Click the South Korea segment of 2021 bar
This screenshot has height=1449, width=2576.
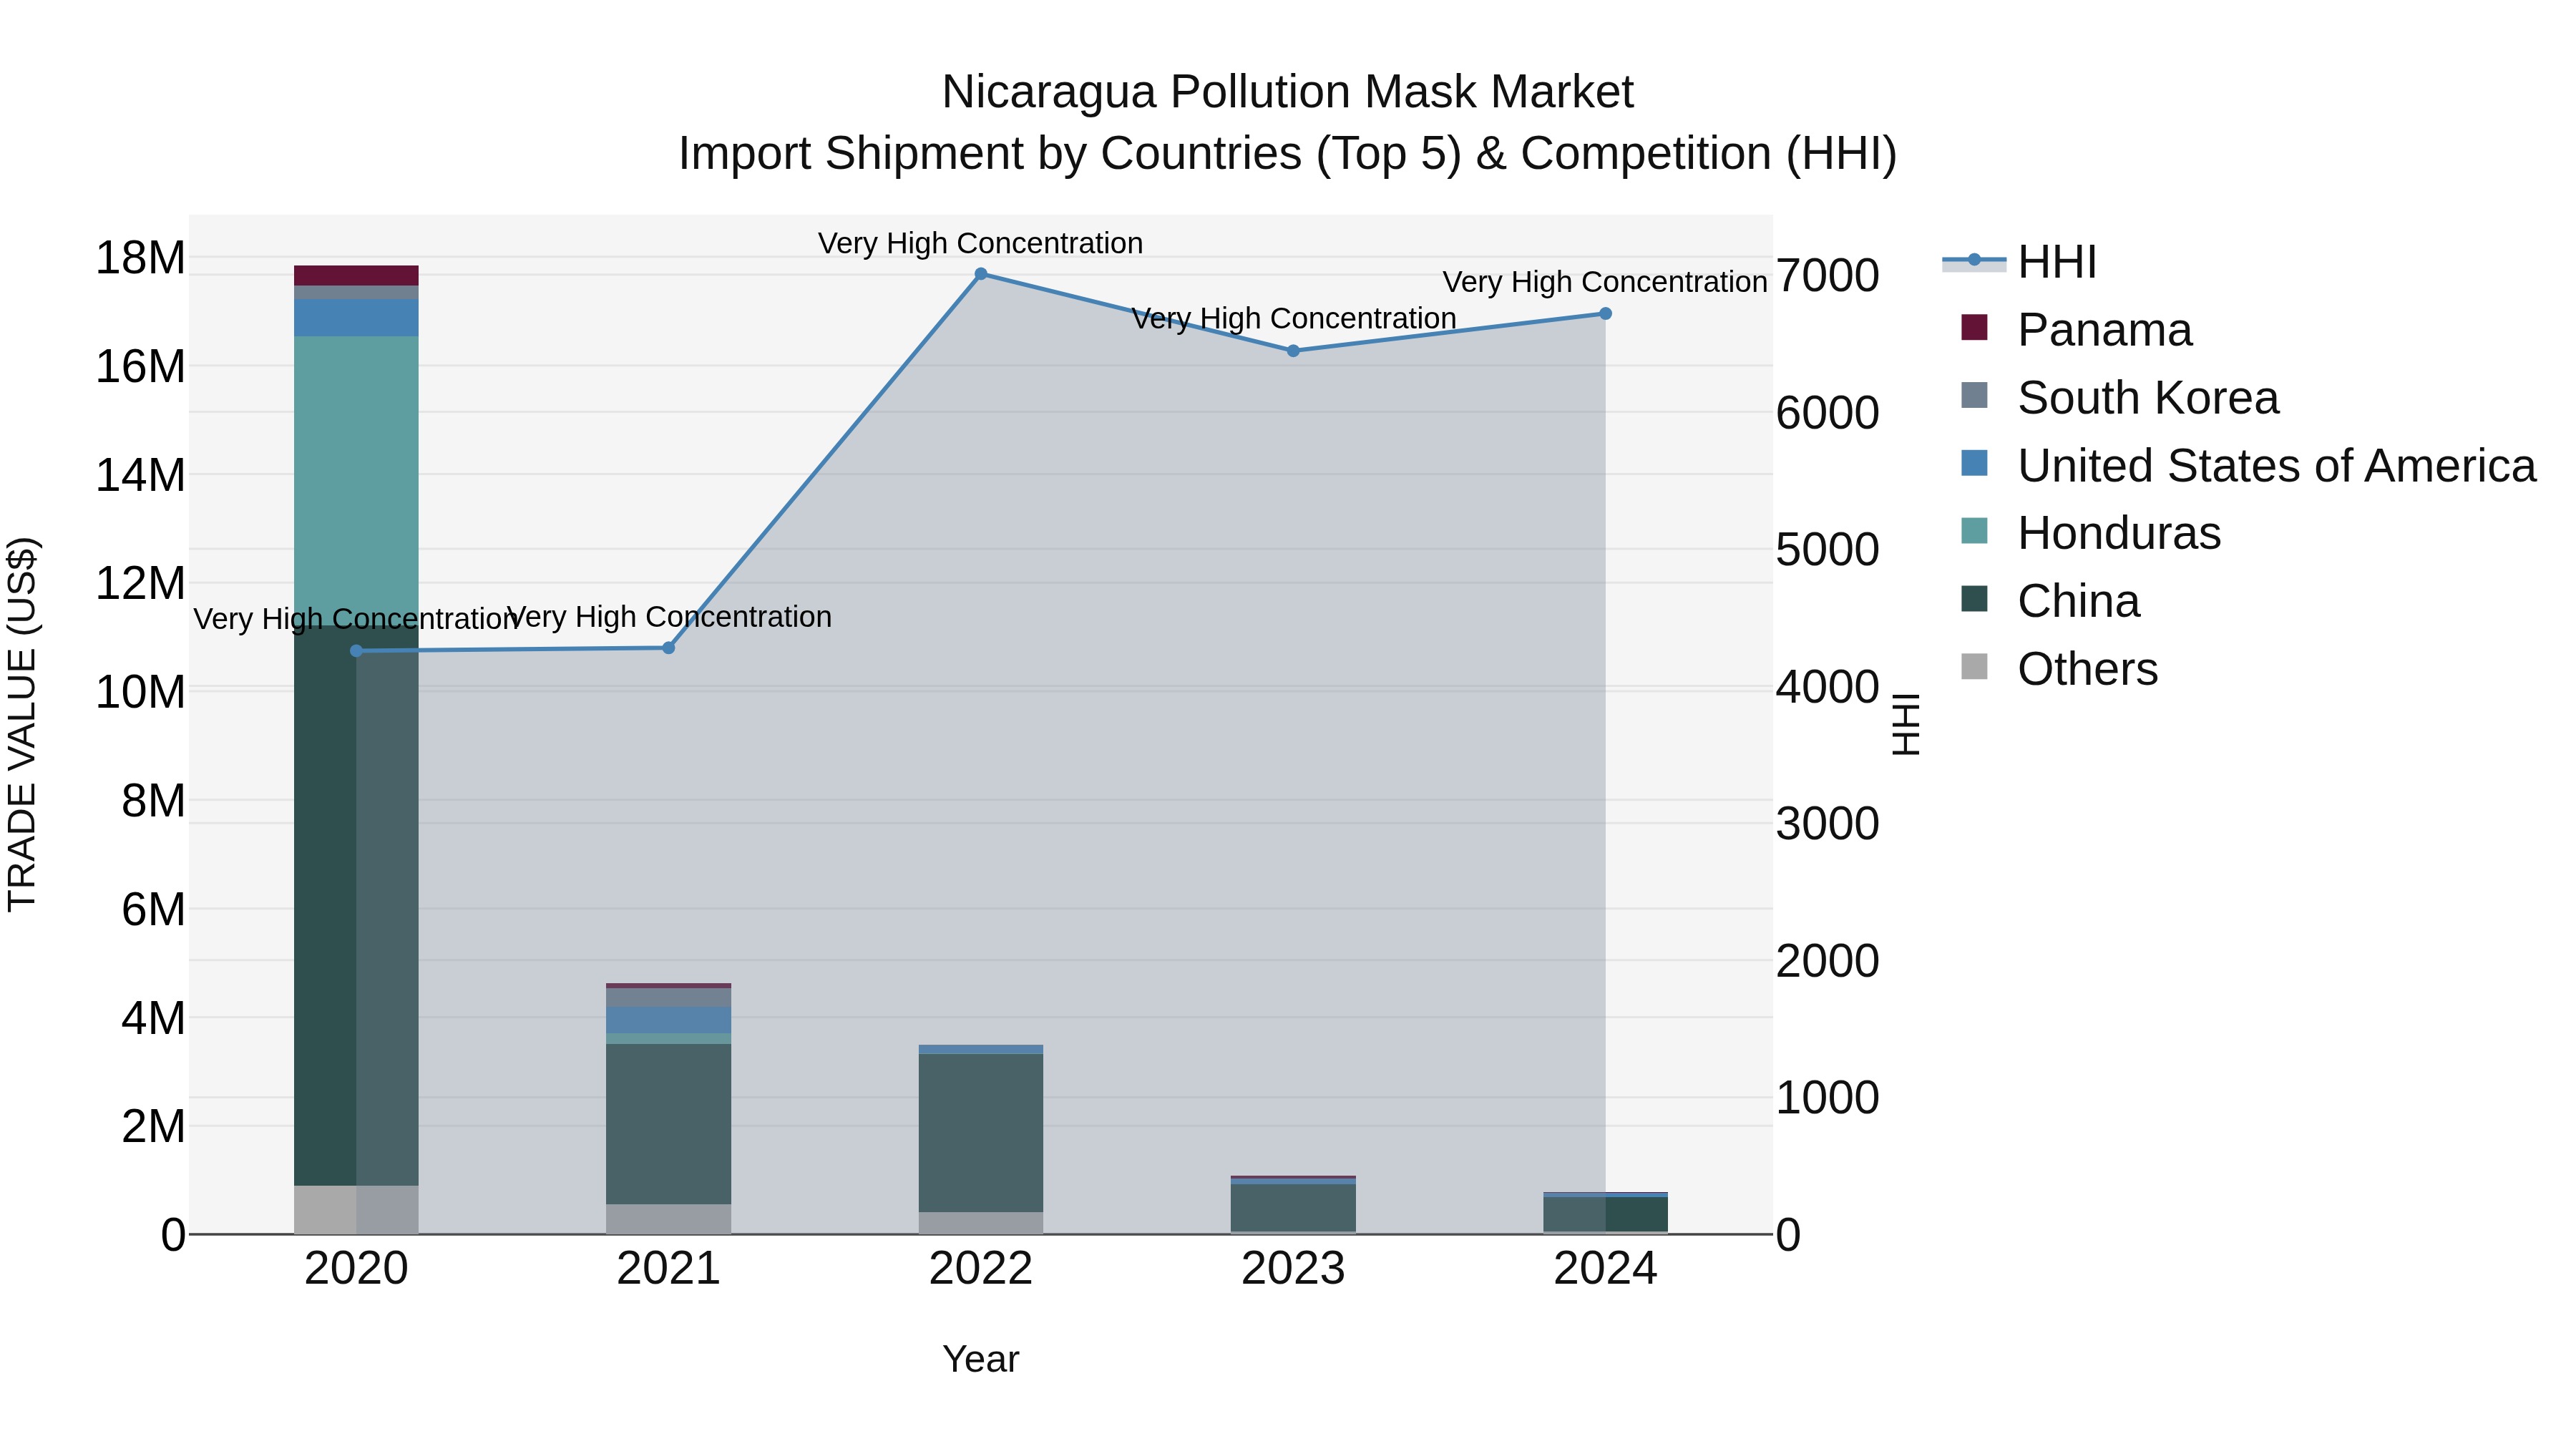coord(669,997)
